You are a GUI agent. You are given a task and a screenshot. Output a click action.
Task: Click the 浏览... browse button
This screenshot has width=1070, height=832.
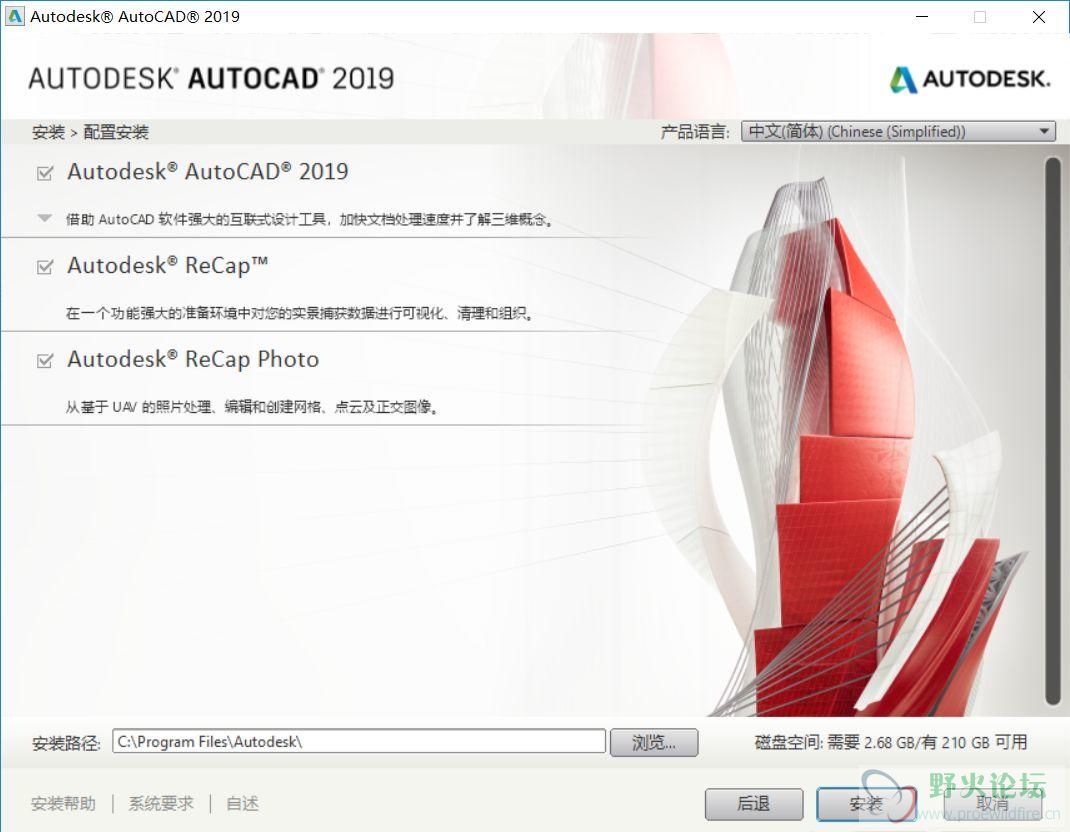tap(654, 742)
